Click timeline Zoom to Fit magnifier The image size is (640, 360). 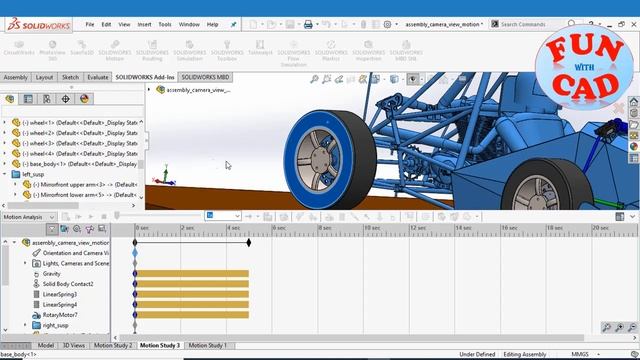(607, 327)
